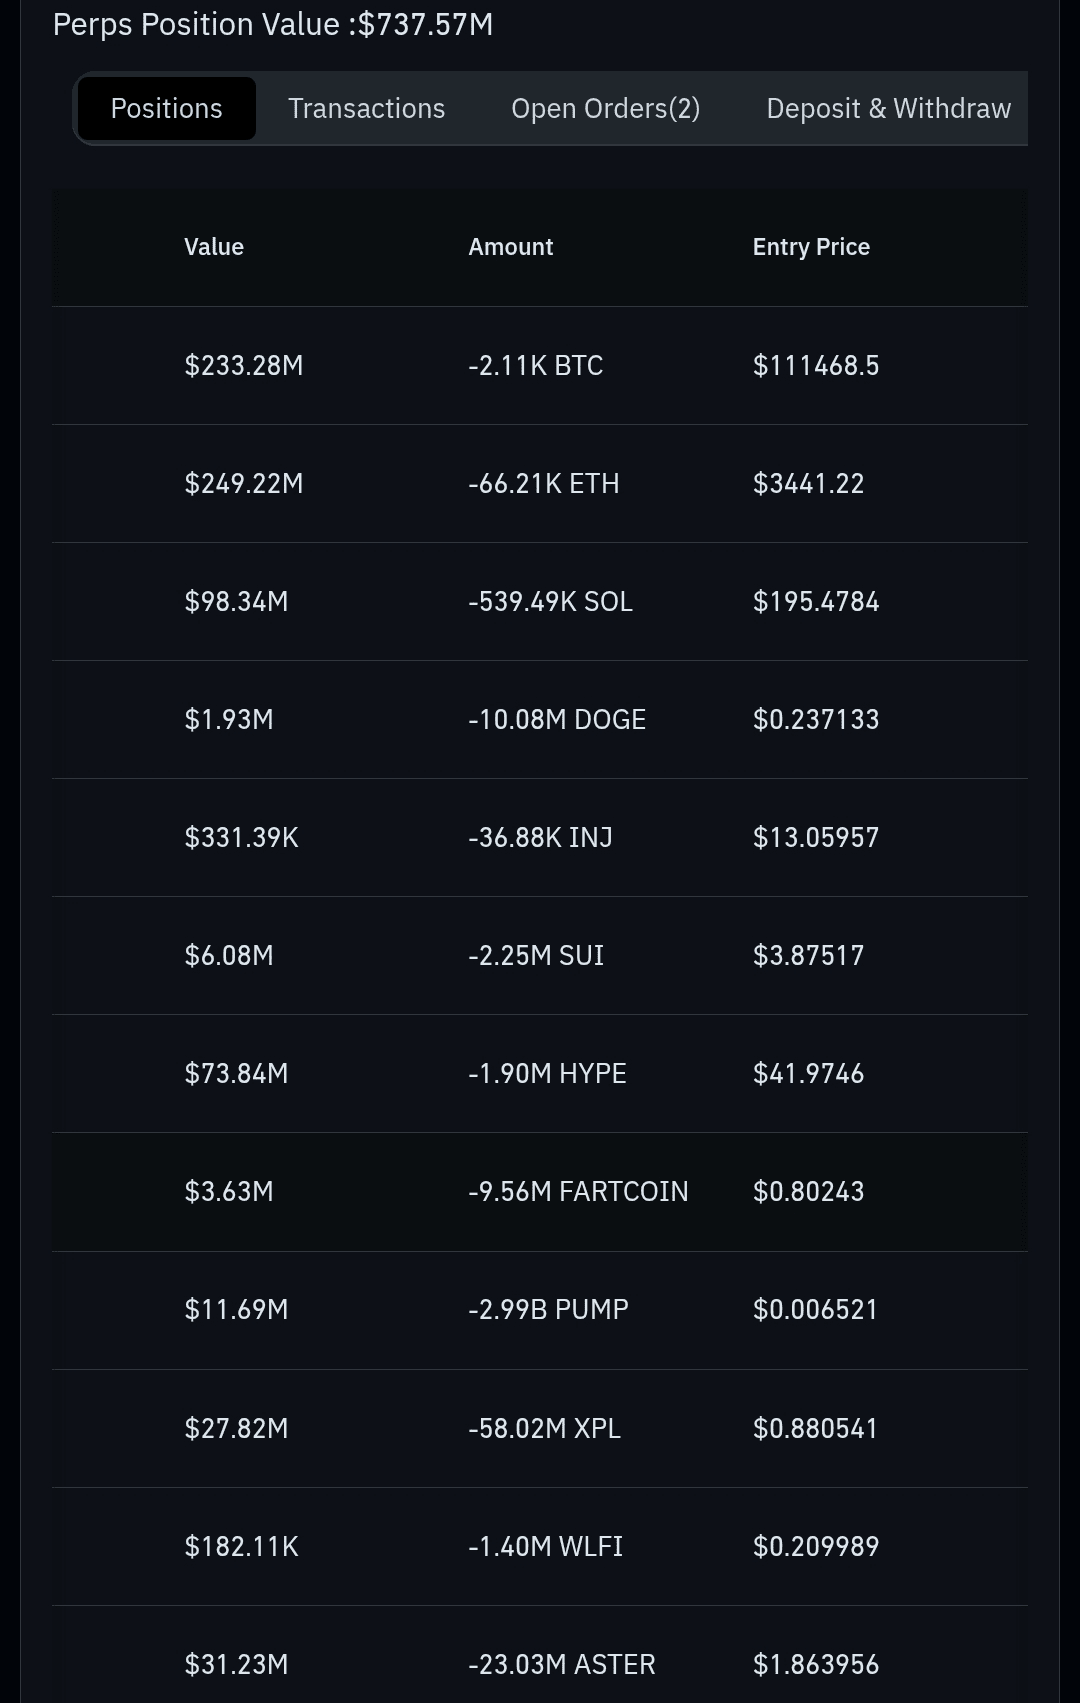Open the Transactions tab
This screenshot has height=1703, width=1080.
click(366, 108)
